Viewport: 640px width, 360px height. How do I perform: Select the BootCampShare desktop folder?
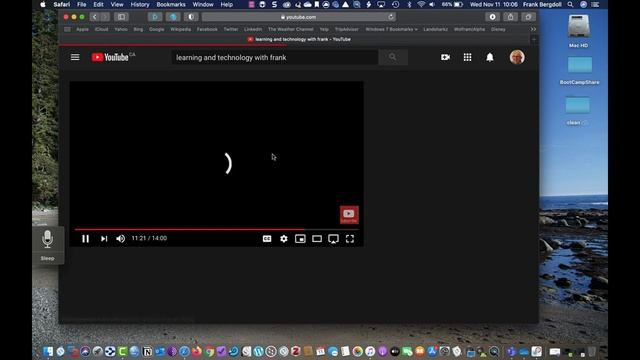580,70
